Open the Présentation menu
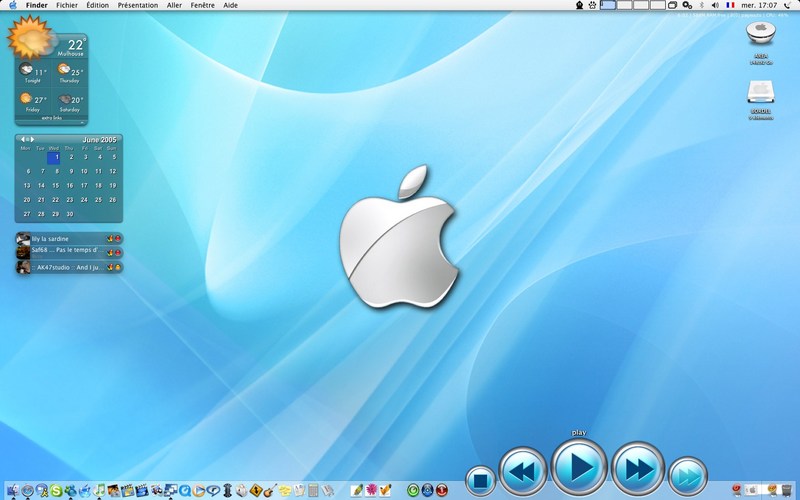The image size is (800, 500). [138, 5]
